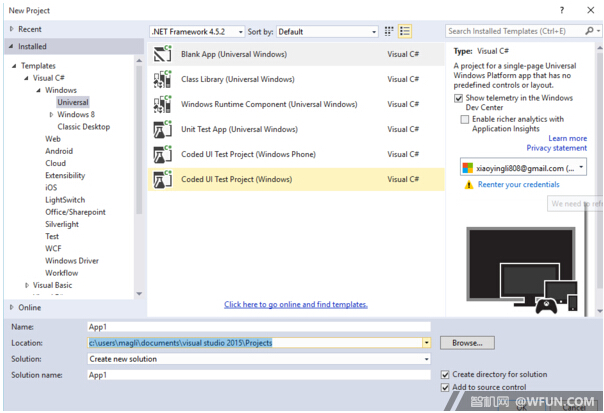Select Coded UI Test Project (Windows Phone) icon
604x413 pixels.
pos(162,154)
